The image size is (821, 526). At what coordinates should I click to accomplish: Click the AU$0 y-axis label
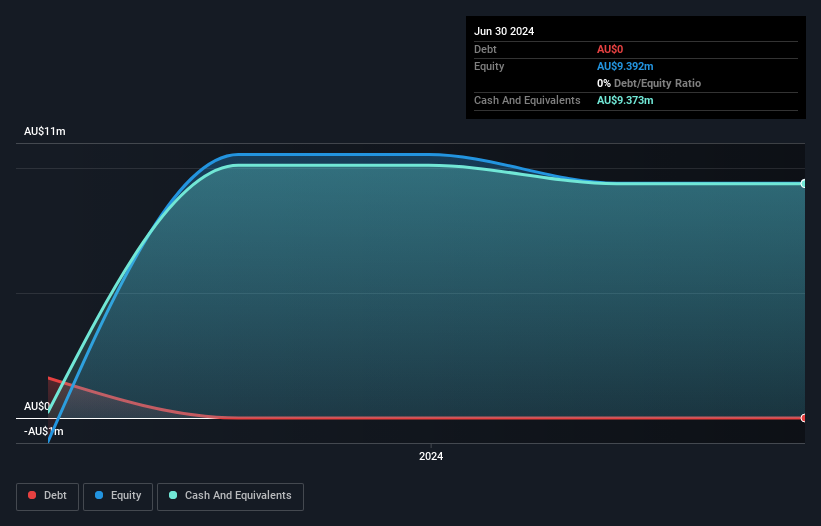pyautogui.click(x=37, y=406)
